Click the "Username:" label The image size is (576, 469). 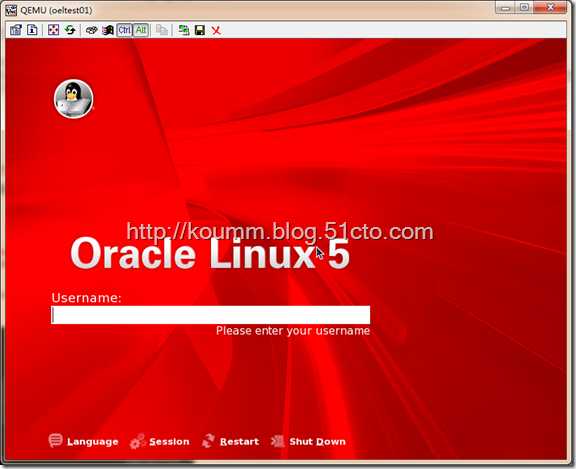pyautogui.click(x=86, y=297)
